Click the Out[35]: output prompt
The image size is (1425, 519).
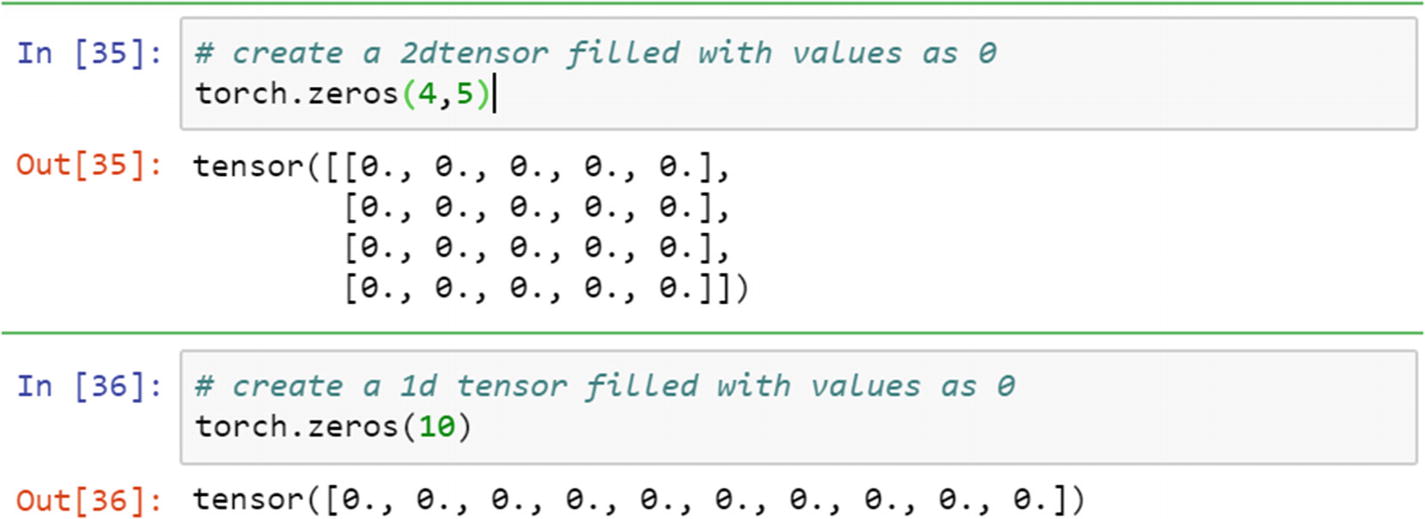coord(88,166)
